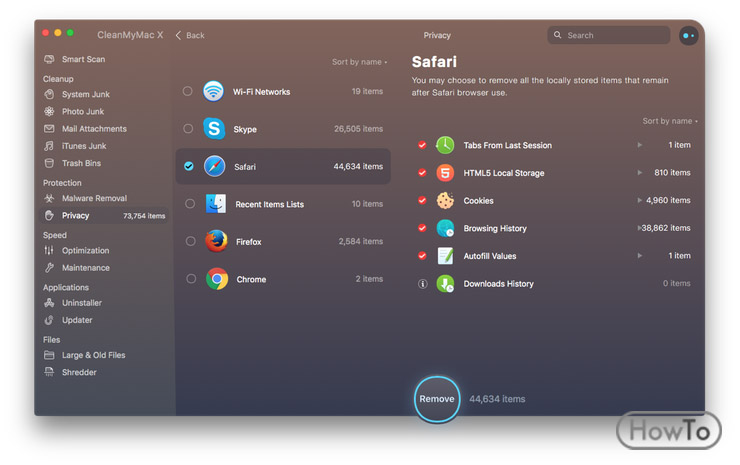740x465 pixels.
Task: Click the Firefox app icon
Action: [216, 241]
